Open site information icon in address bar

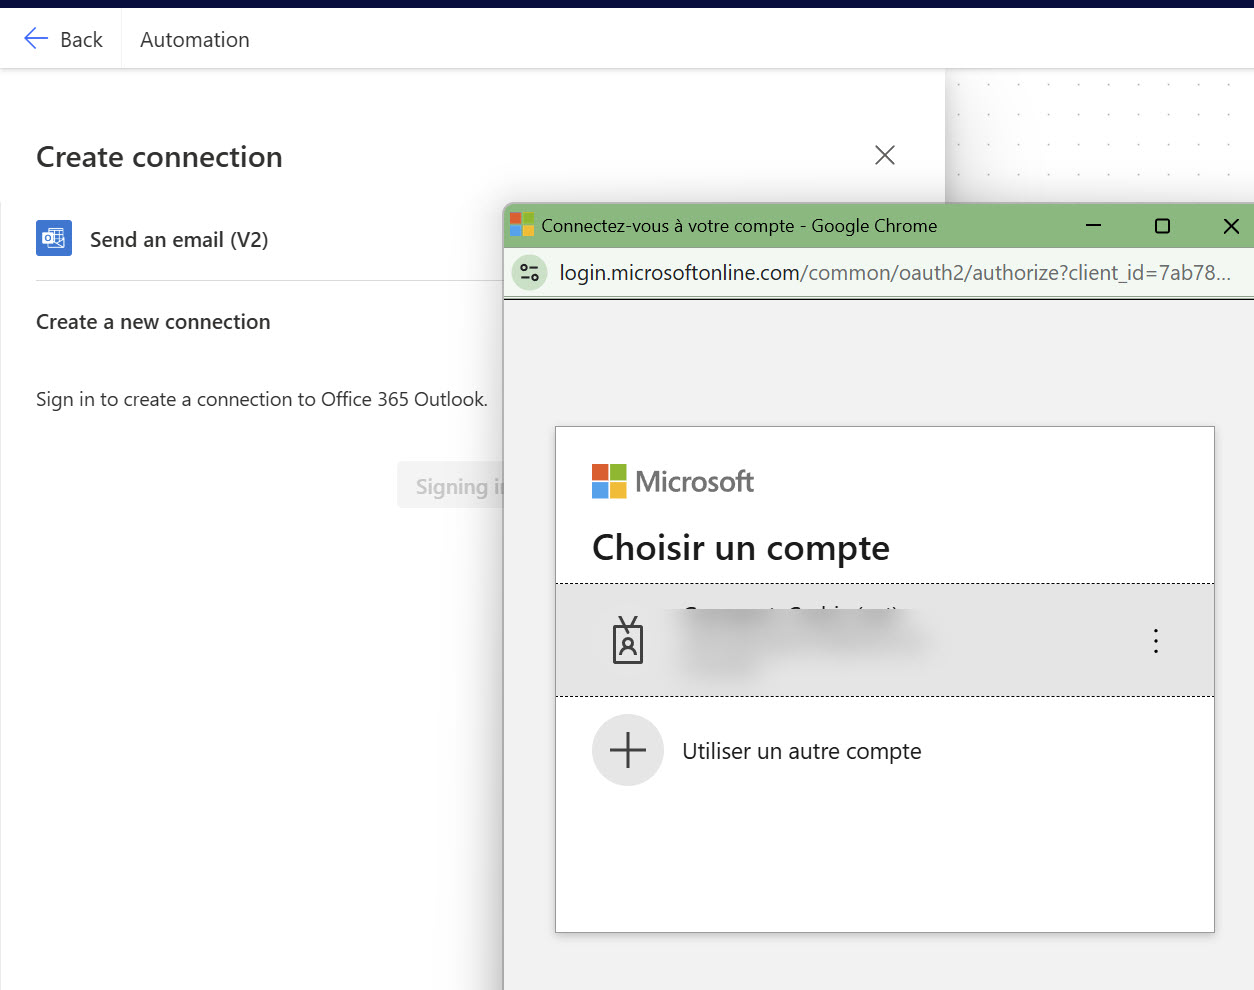[529, 272]
